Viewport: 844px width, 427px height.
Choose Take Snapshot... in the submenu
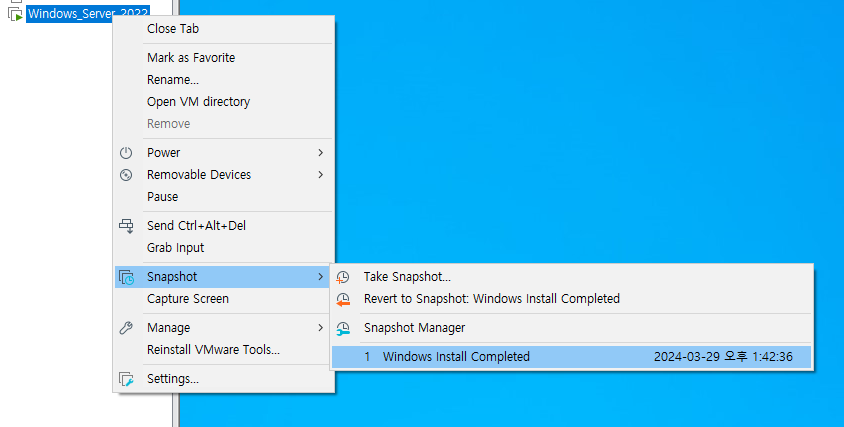(x=572, y=277)
